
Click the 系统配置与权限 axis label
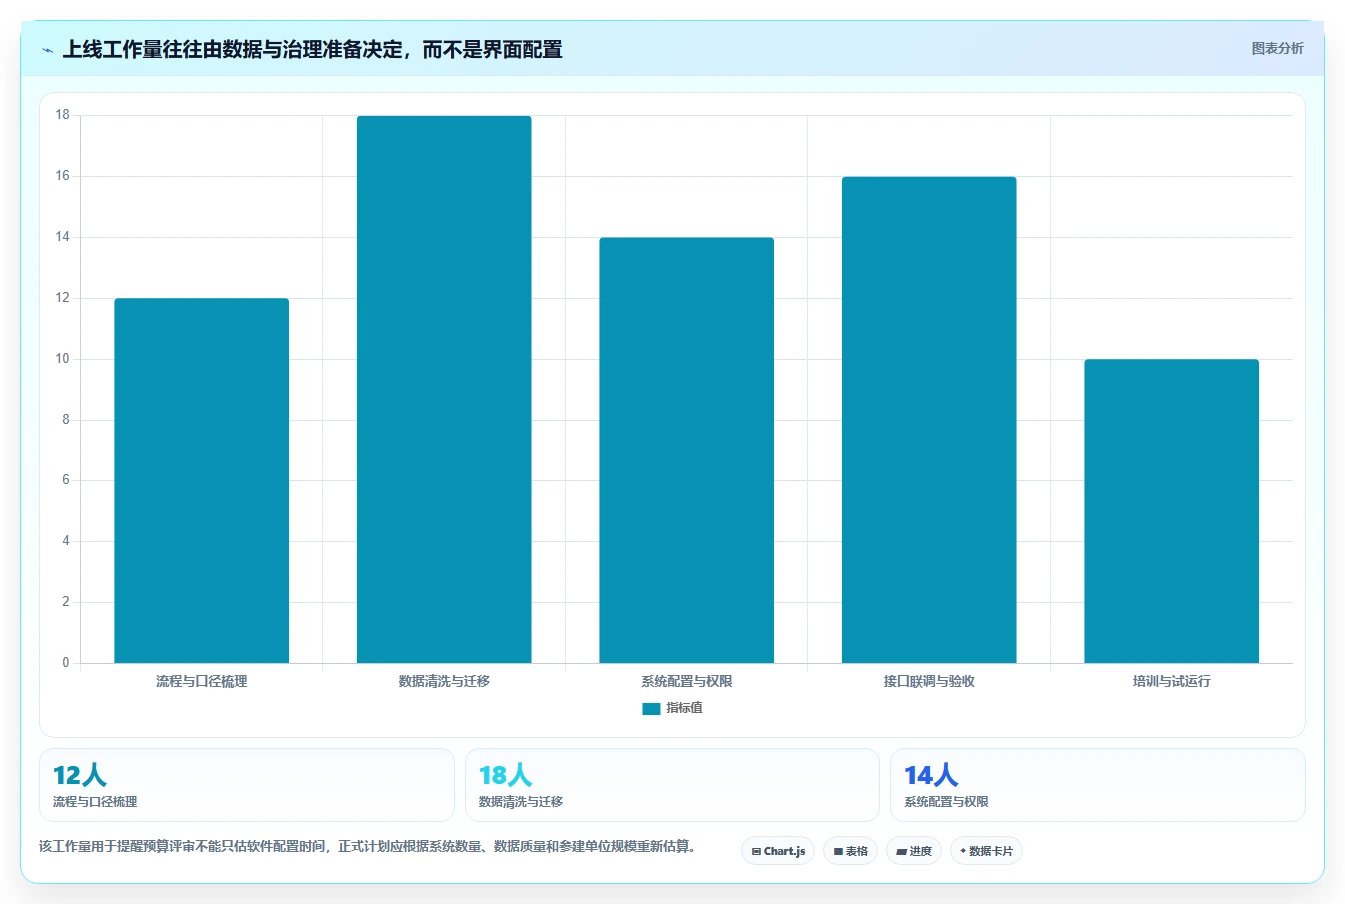[x=687, y=681]
